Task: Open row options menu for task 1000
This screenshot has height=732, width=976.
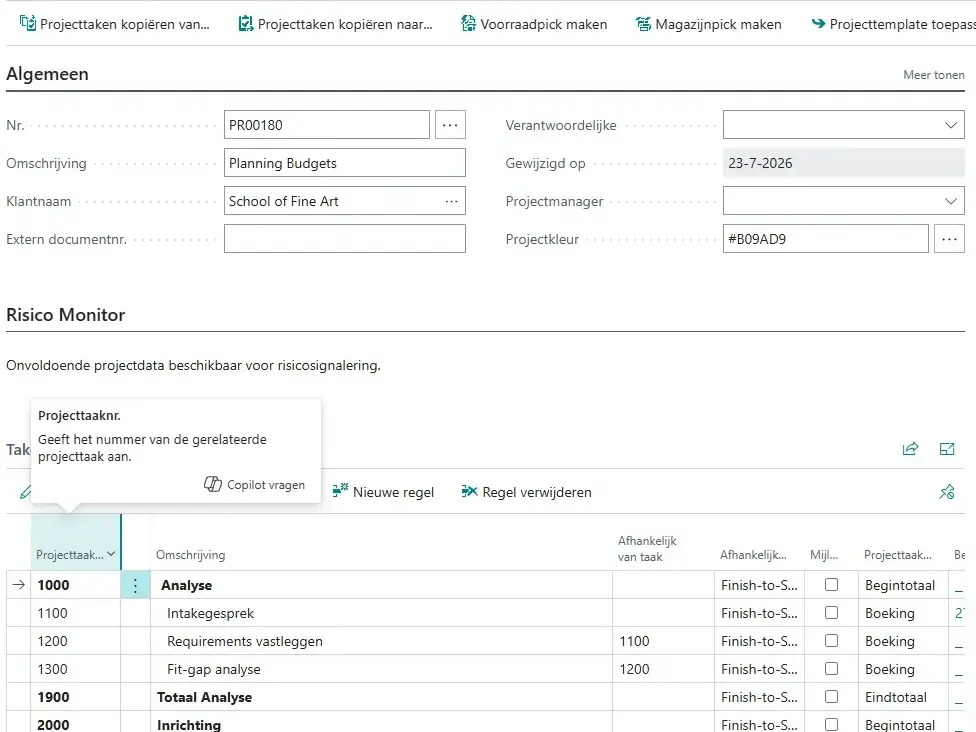Action: coord(135,585)
